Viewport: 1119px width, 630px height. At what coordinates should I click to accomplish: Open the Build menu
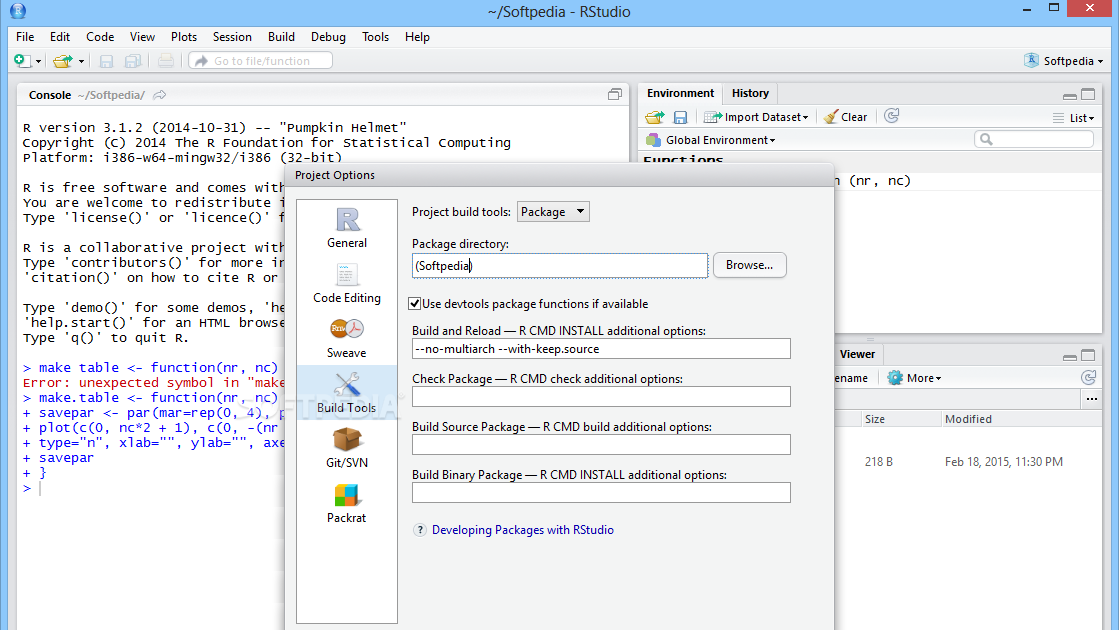[281, 36]
